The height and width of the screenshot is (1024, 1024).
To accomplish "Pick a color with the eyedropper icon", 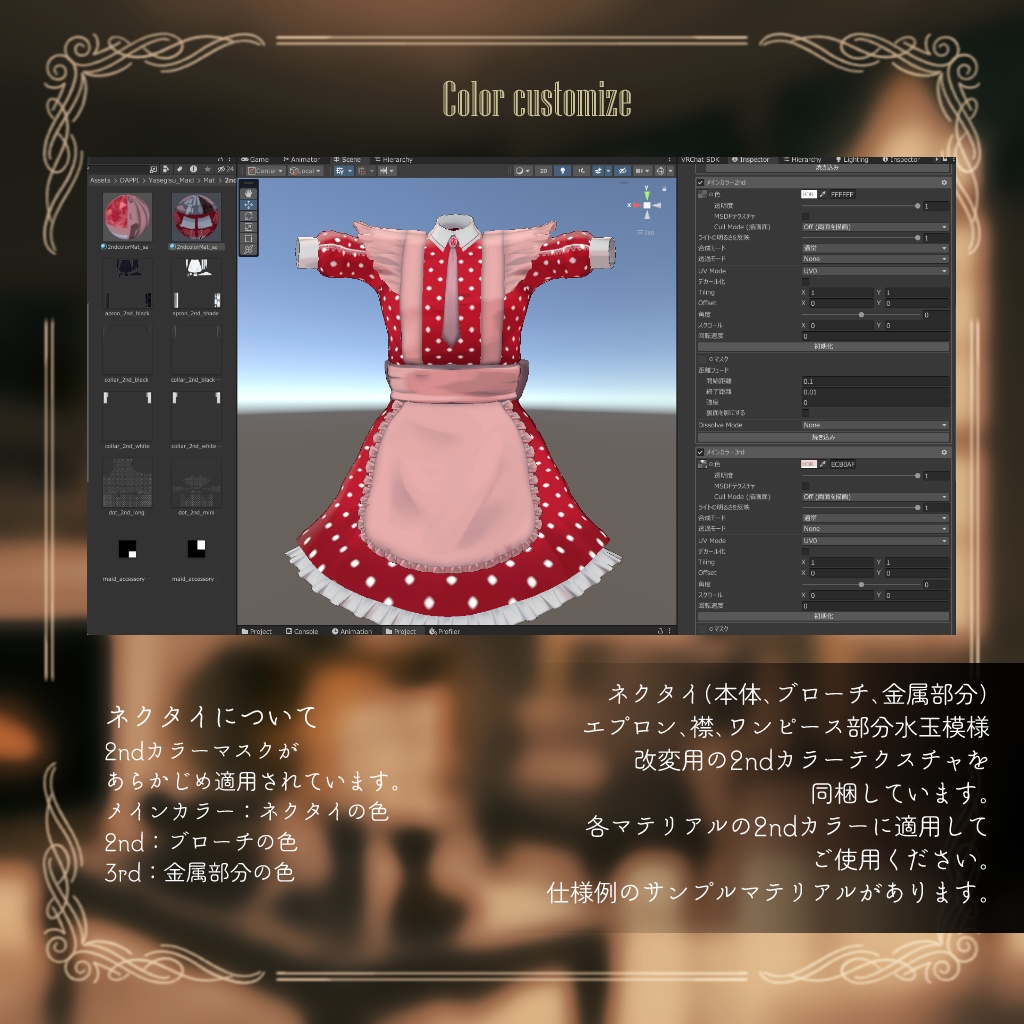I will point(822,194).
